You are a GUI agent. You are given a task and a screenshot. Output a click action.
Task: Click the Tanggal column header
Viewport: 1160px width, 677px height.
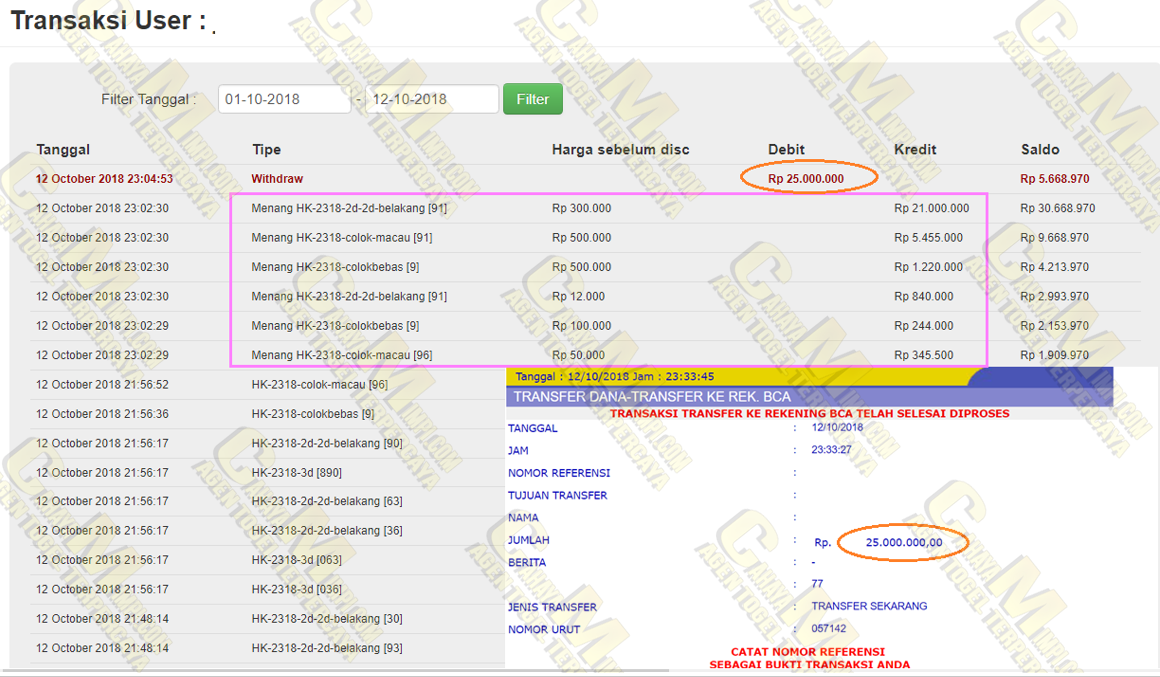click(x=63, y=149)
